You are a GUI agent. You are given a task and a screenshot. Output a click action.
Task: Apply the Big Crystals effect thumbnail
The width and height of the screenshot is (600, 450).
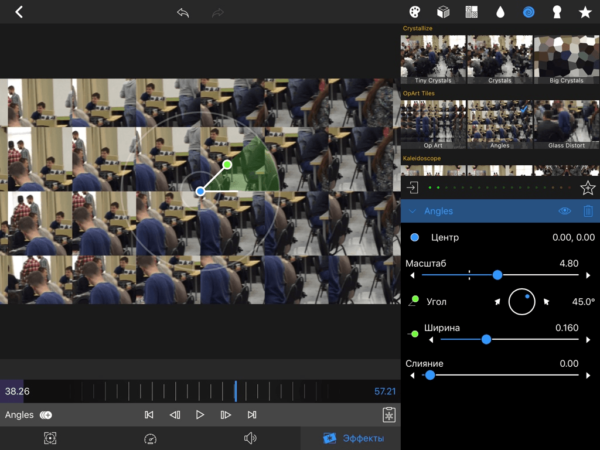click(x=565, y=58)
